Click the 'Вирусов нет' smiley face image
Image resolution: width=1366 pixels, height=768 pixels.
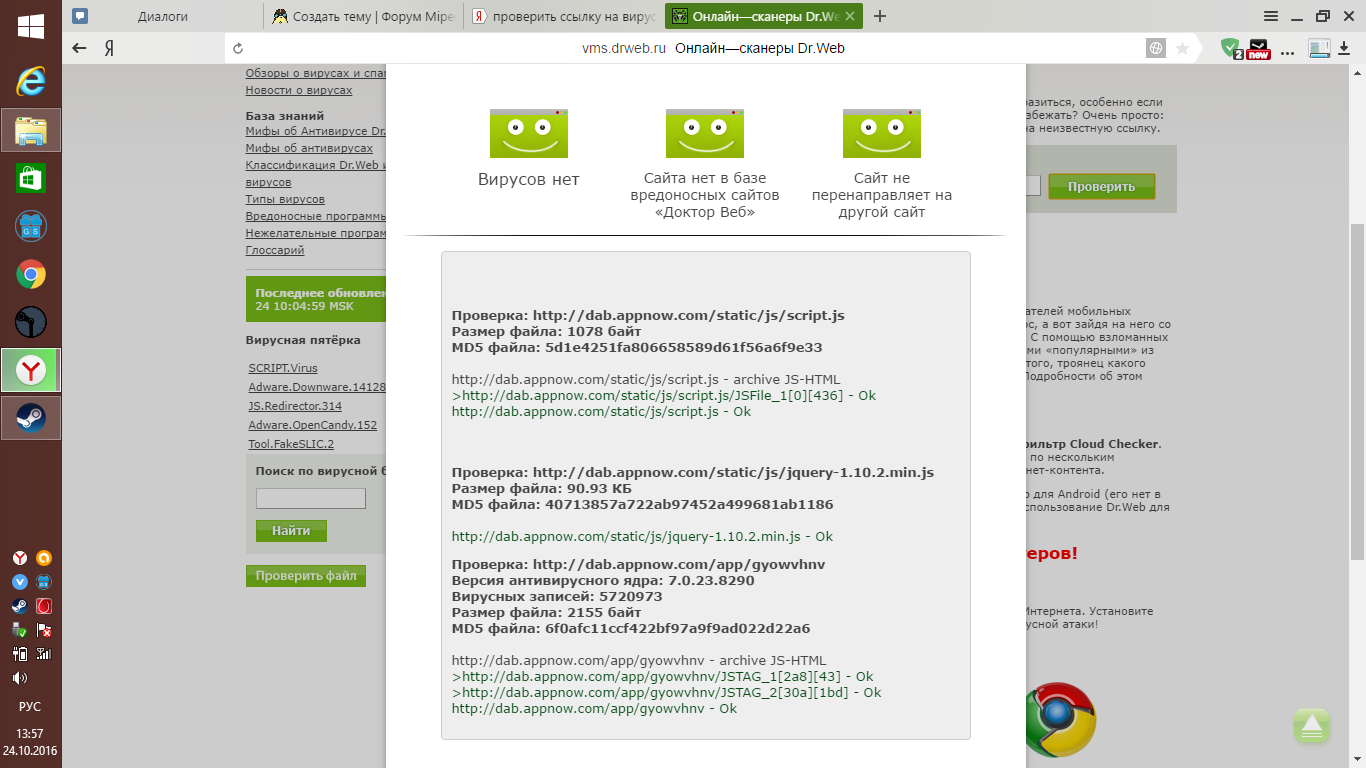point(529,133)
